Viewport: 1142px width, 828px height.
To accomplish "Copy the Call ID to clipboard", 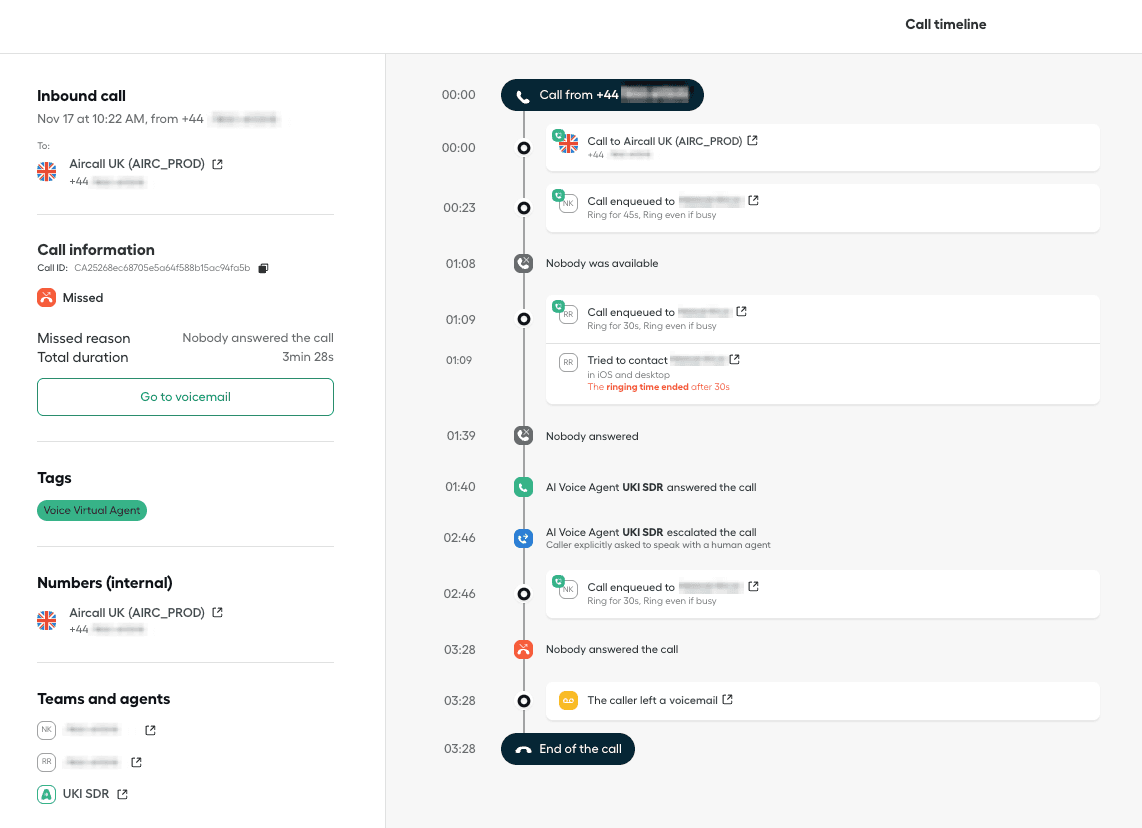I will coord(263,267).
